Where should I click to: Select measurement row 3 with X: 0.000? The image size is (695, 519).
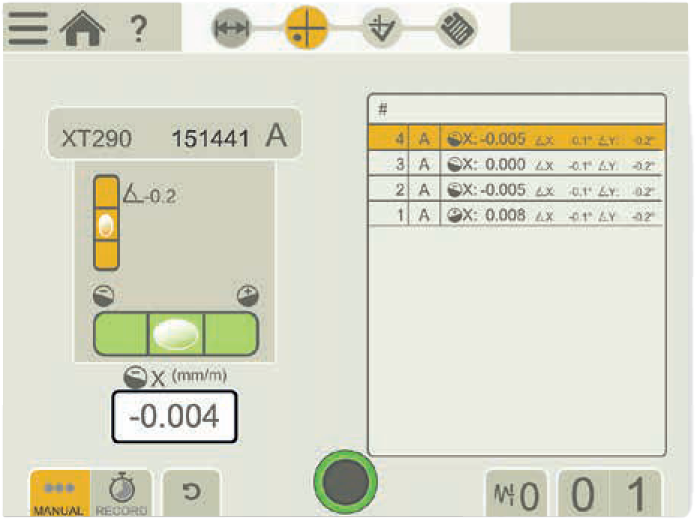(516, 164)
